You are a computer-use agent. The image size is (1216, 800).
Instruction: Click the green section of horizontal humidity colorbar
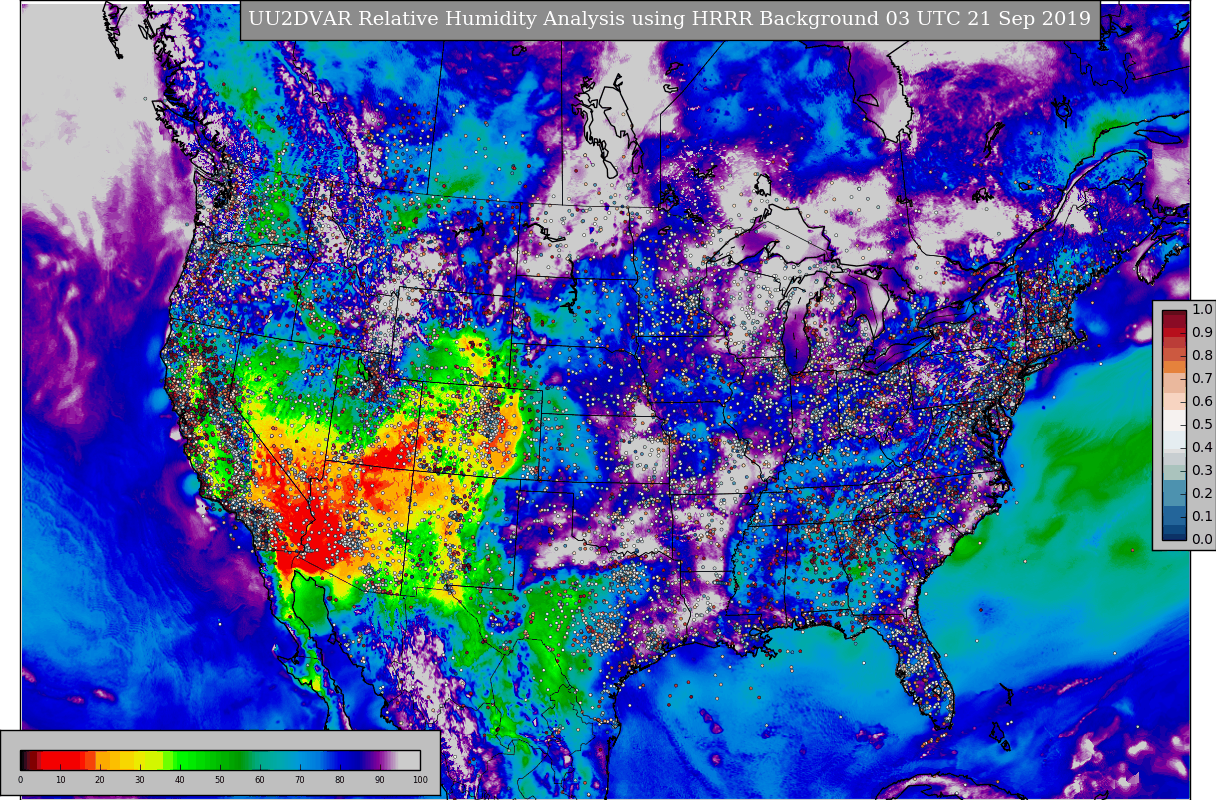click(x=210, y=760)
